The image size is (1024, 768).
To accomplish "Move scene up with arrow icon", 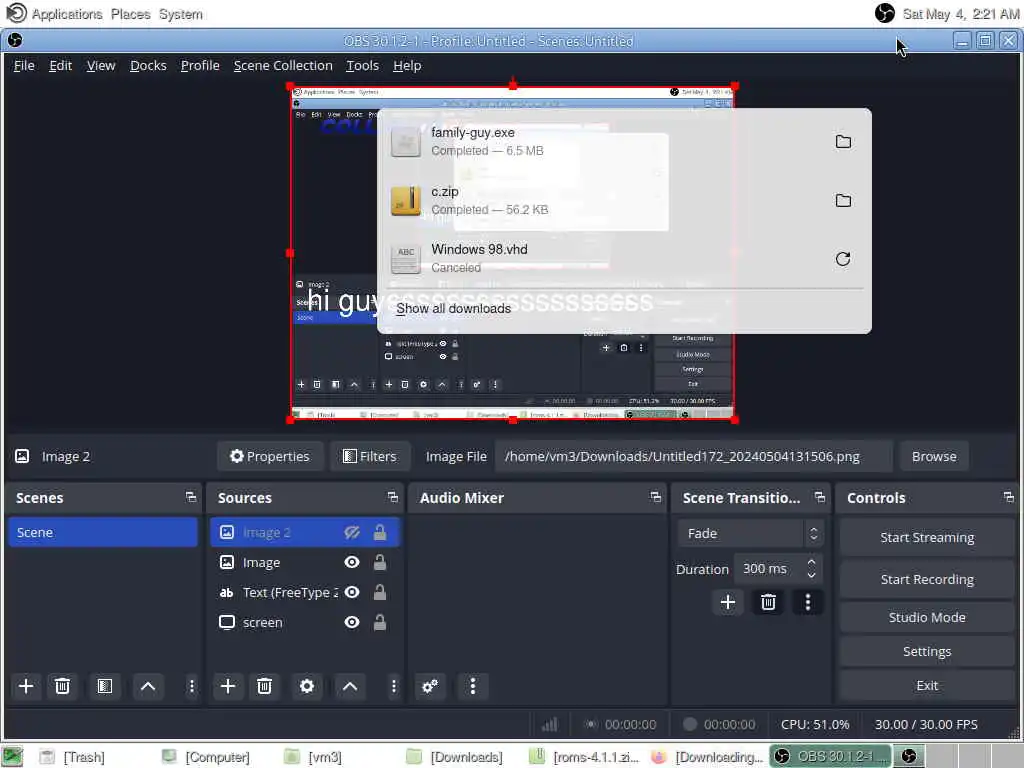I will click(x=148, y=686).
